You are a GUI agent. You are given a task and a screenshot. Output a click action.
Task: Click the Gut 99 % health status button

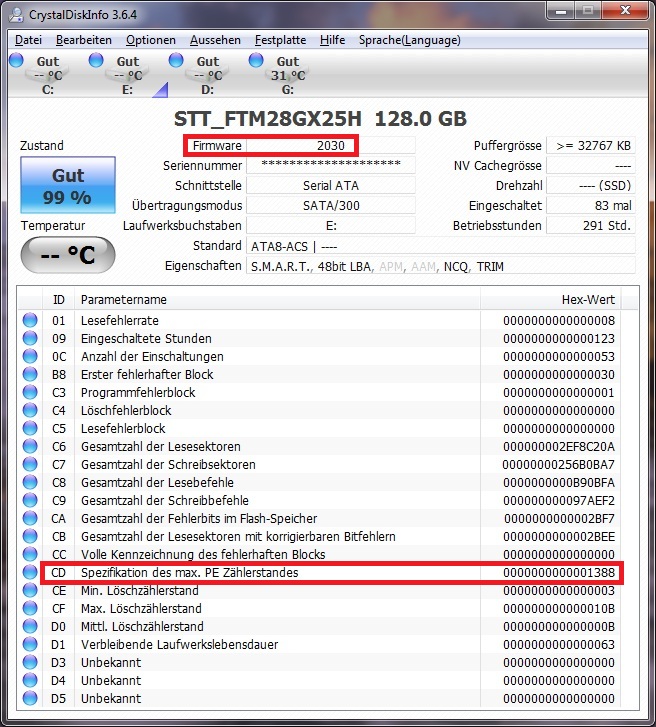click(68, 185)
